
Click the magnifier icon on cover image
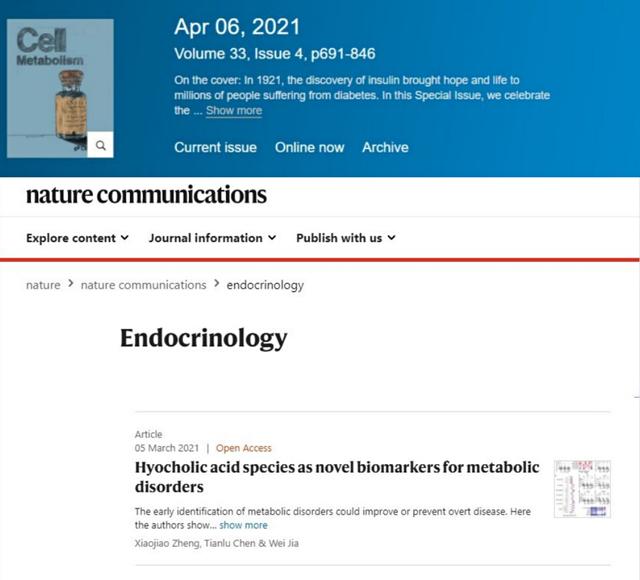[100, 144]
